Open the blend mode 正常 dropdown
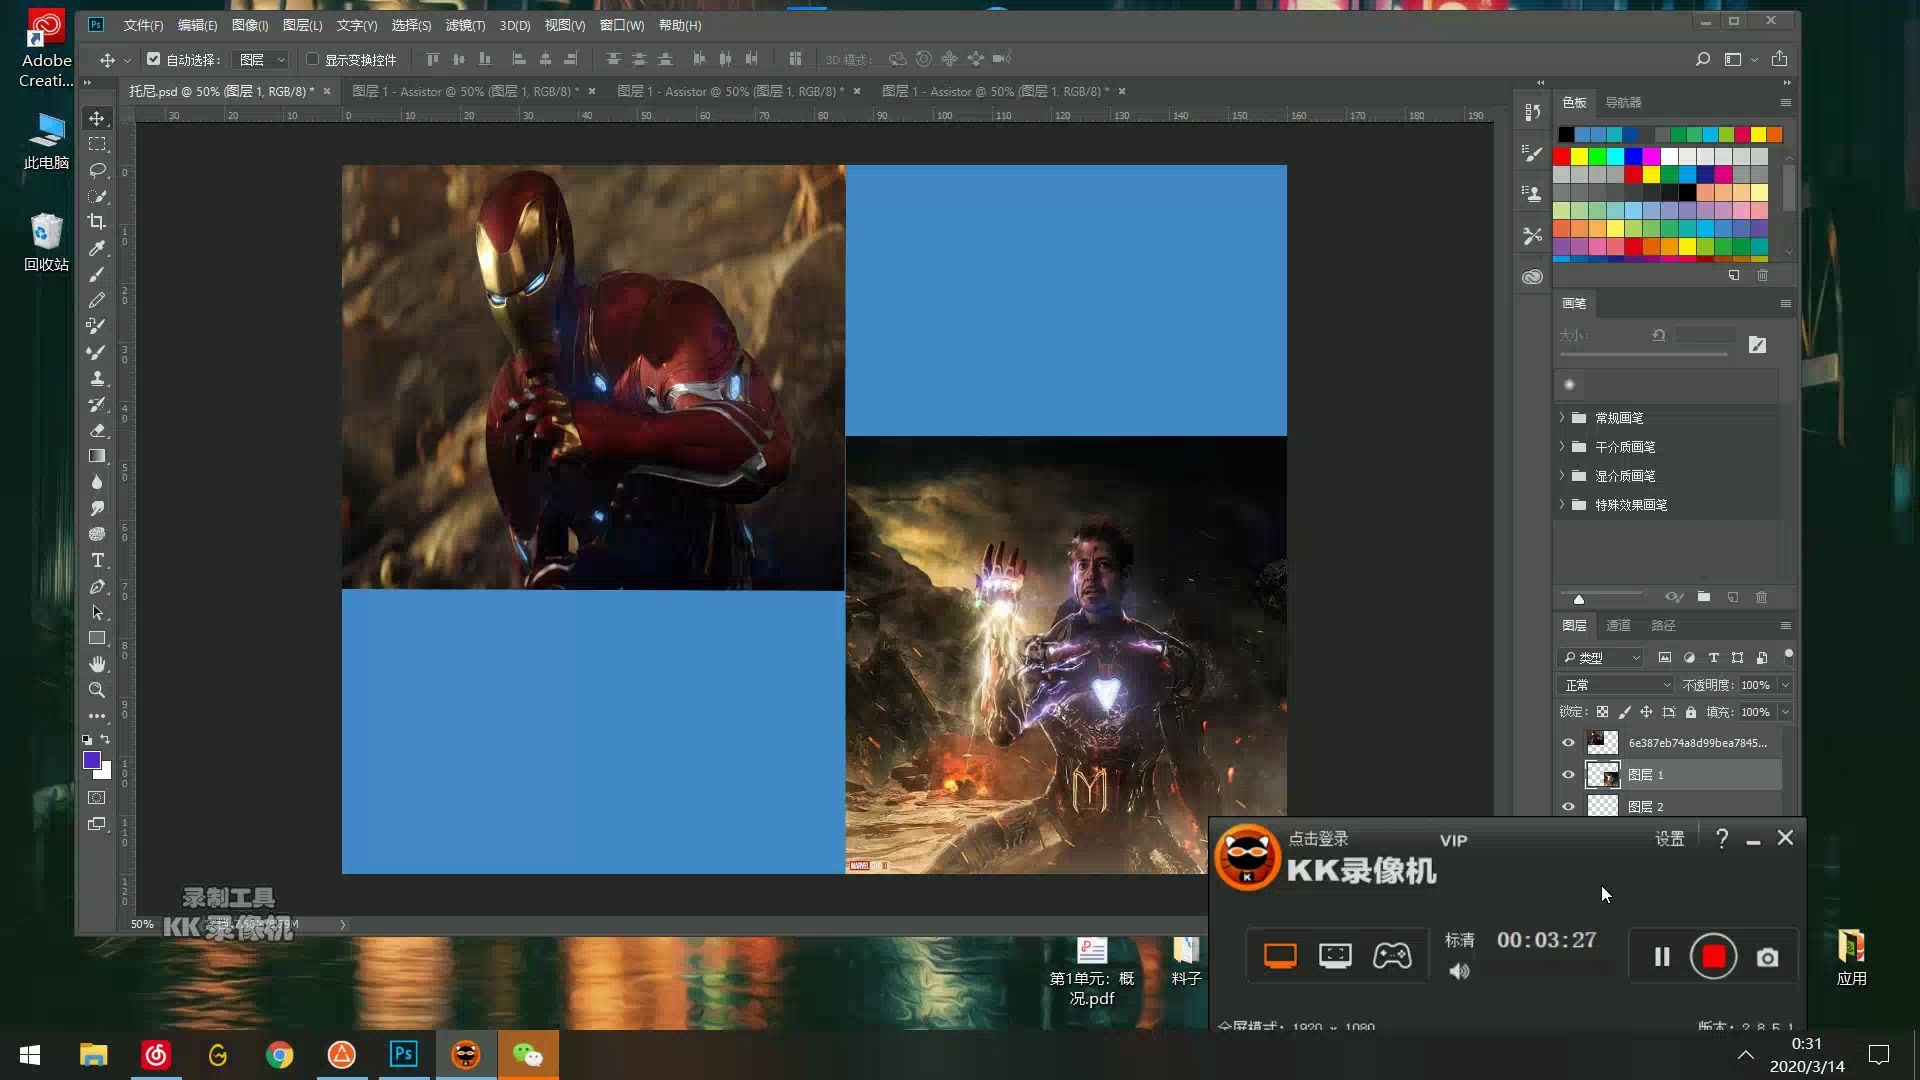The height and width of the screenshot is (1080, 1920). [x=1616, y=685]
